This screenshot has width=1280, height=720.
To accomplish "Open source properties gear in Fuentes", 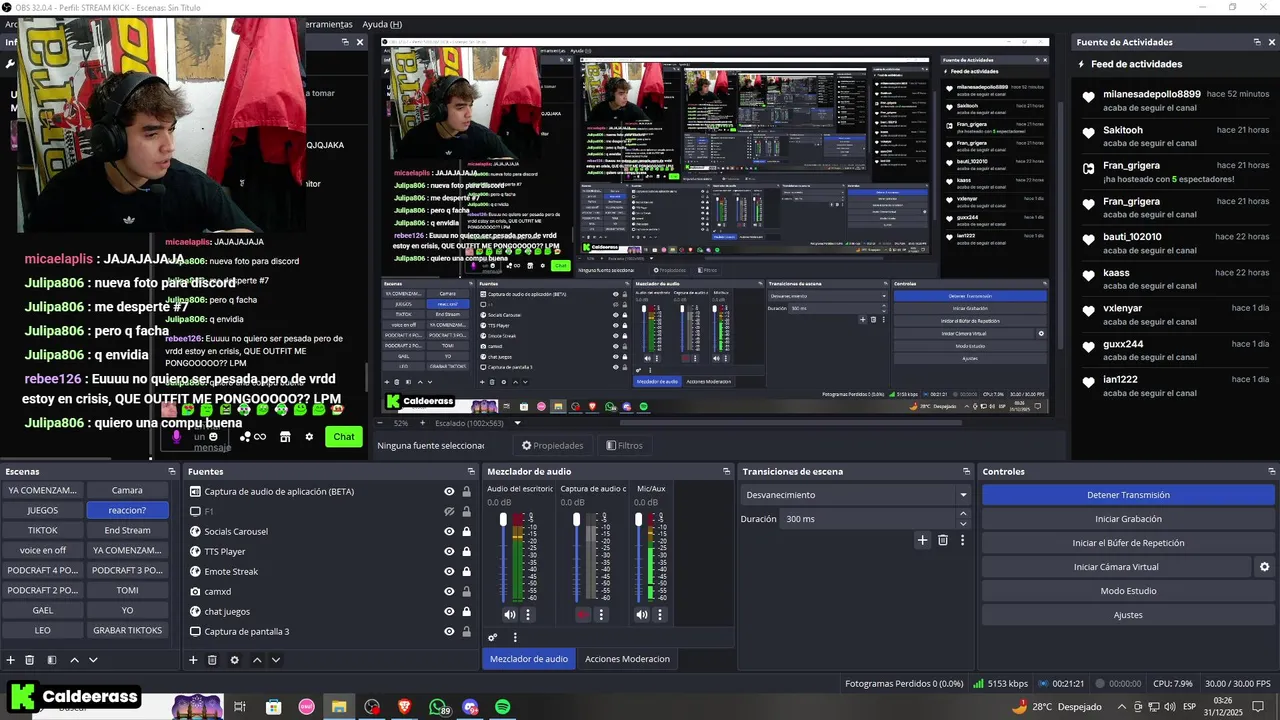I will click(234, 660).
